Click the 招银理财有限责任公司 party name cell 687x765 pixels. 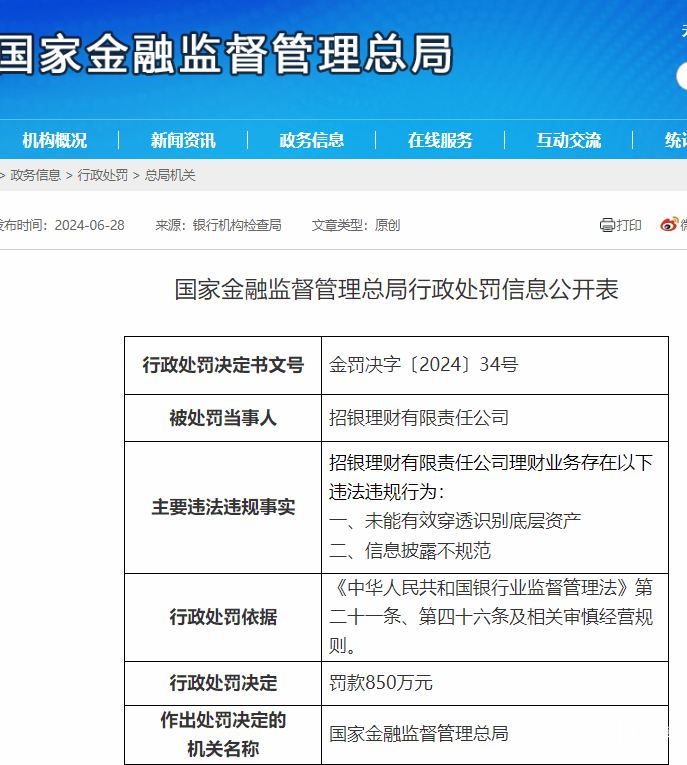click(x=419, y=418)
